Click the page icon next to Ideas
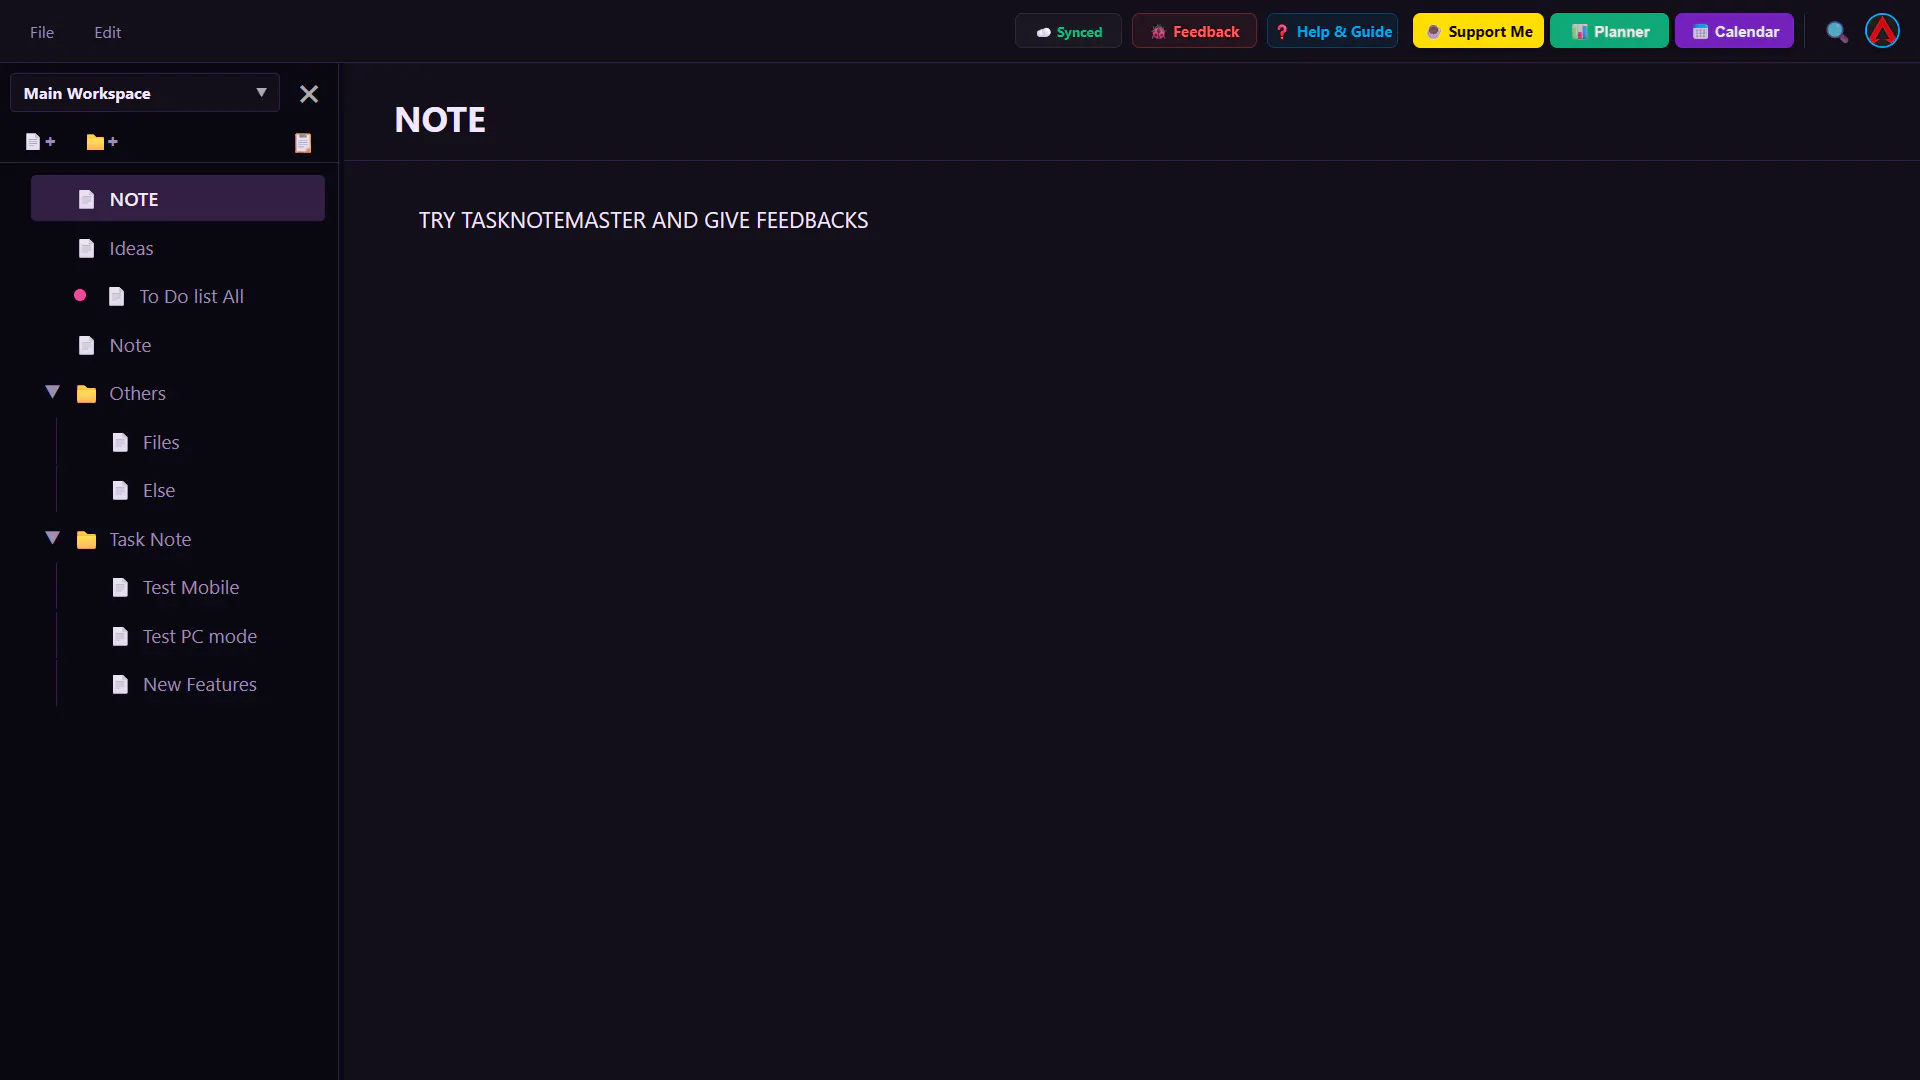The height and width of the screenshot is (1080, 1920). pyautogui.click(x=87, y=248)
